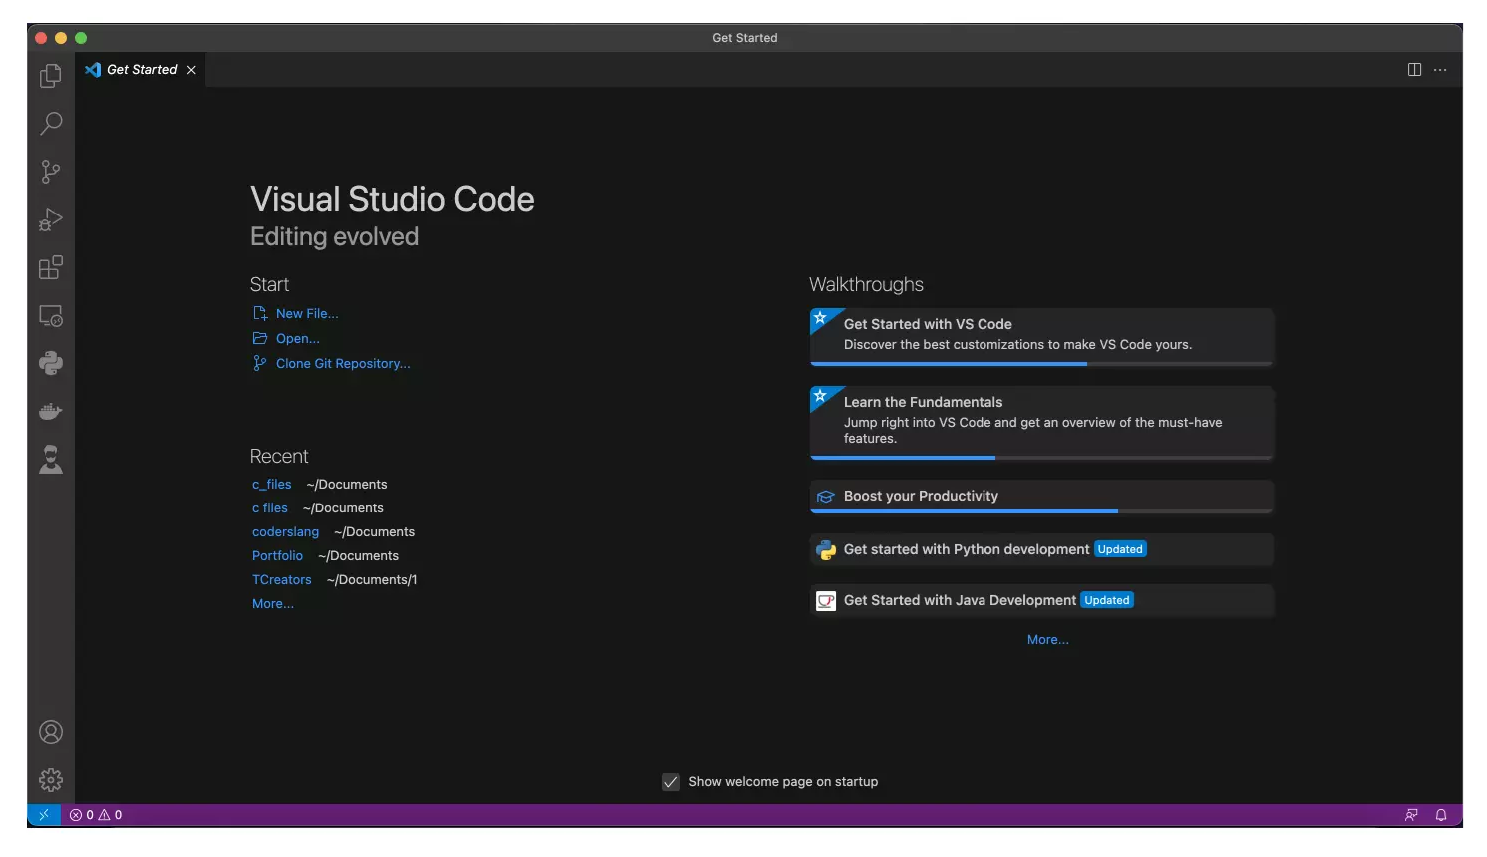Screen dimensions: 1487x857
Task: Open the Manage gear icon
Action: coord(51,780)
